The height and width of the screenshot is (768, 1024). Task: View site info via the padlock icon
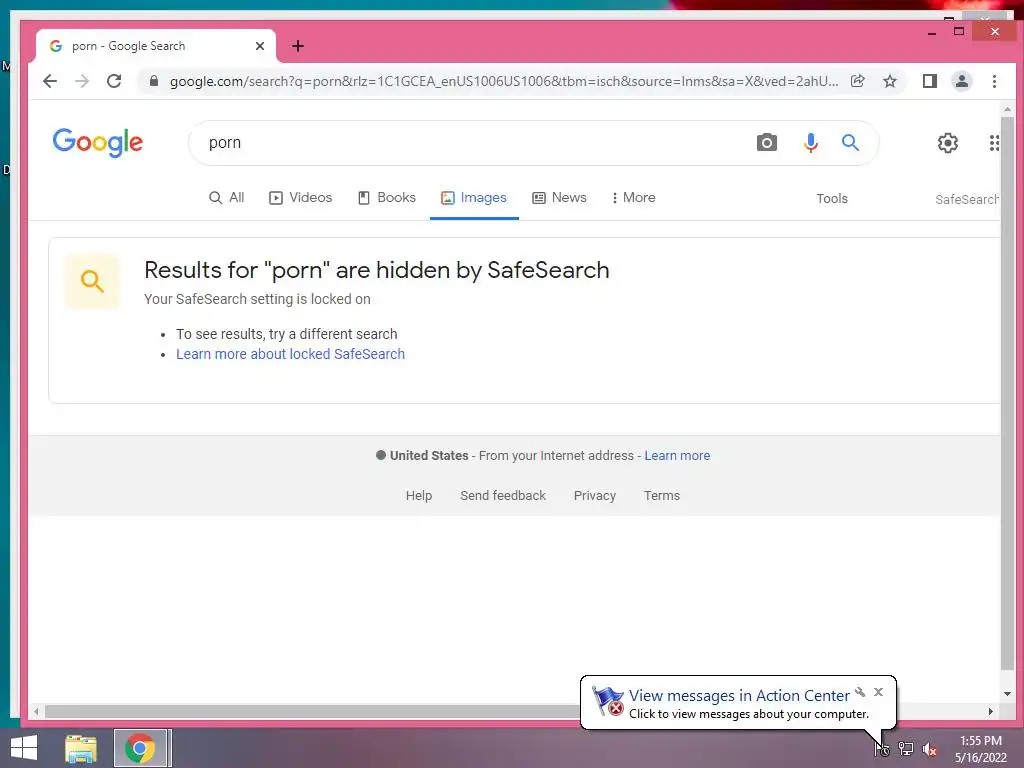[154, 81]
